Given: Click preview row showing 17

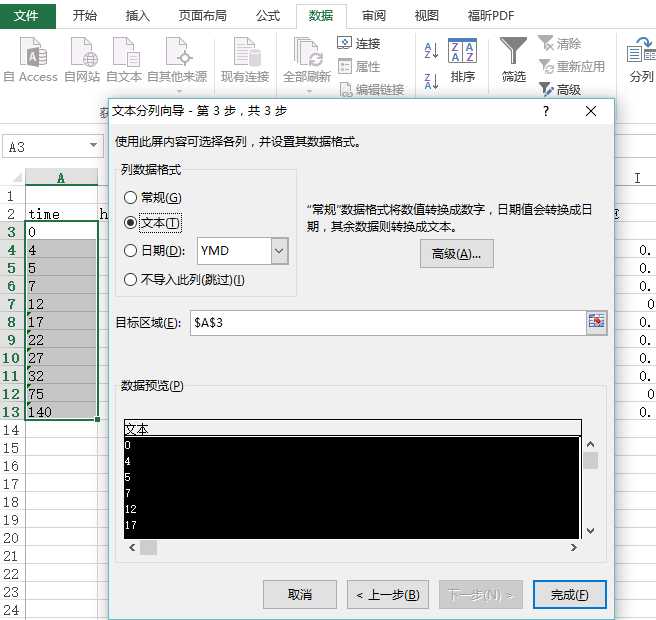Looking at the screenshot, I should 352,525.
